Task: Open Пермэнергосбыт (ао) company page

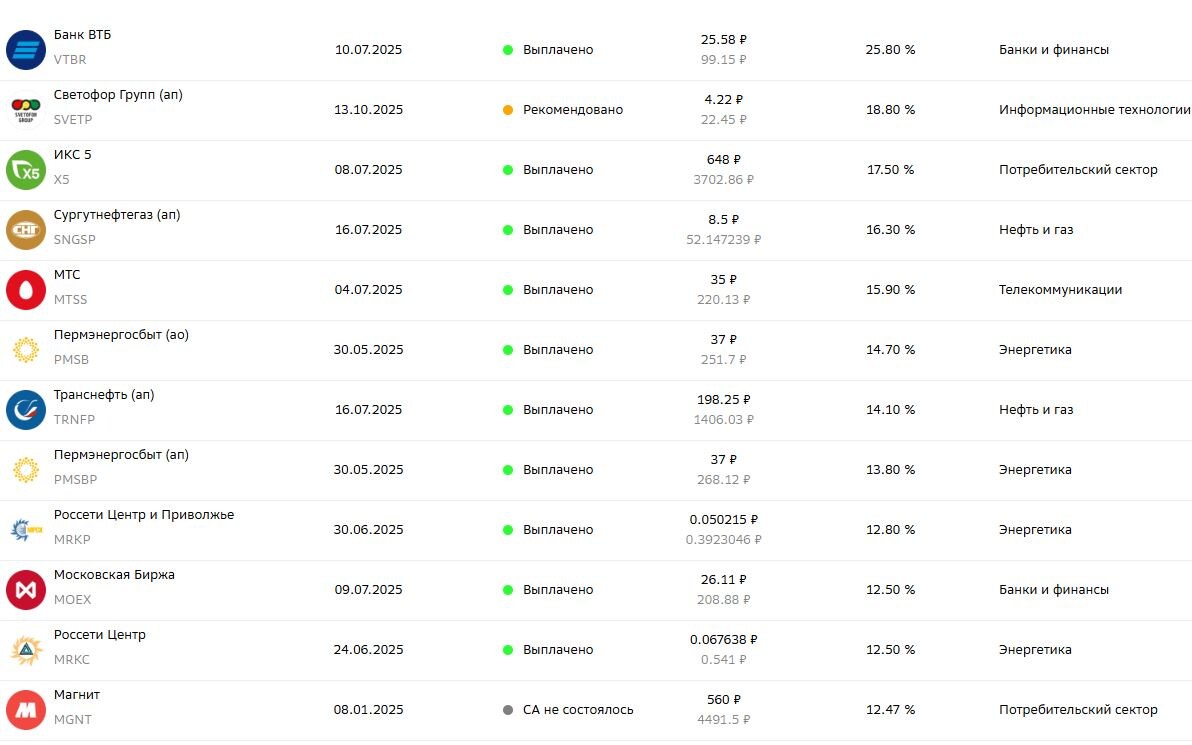Action: [121, 335]
